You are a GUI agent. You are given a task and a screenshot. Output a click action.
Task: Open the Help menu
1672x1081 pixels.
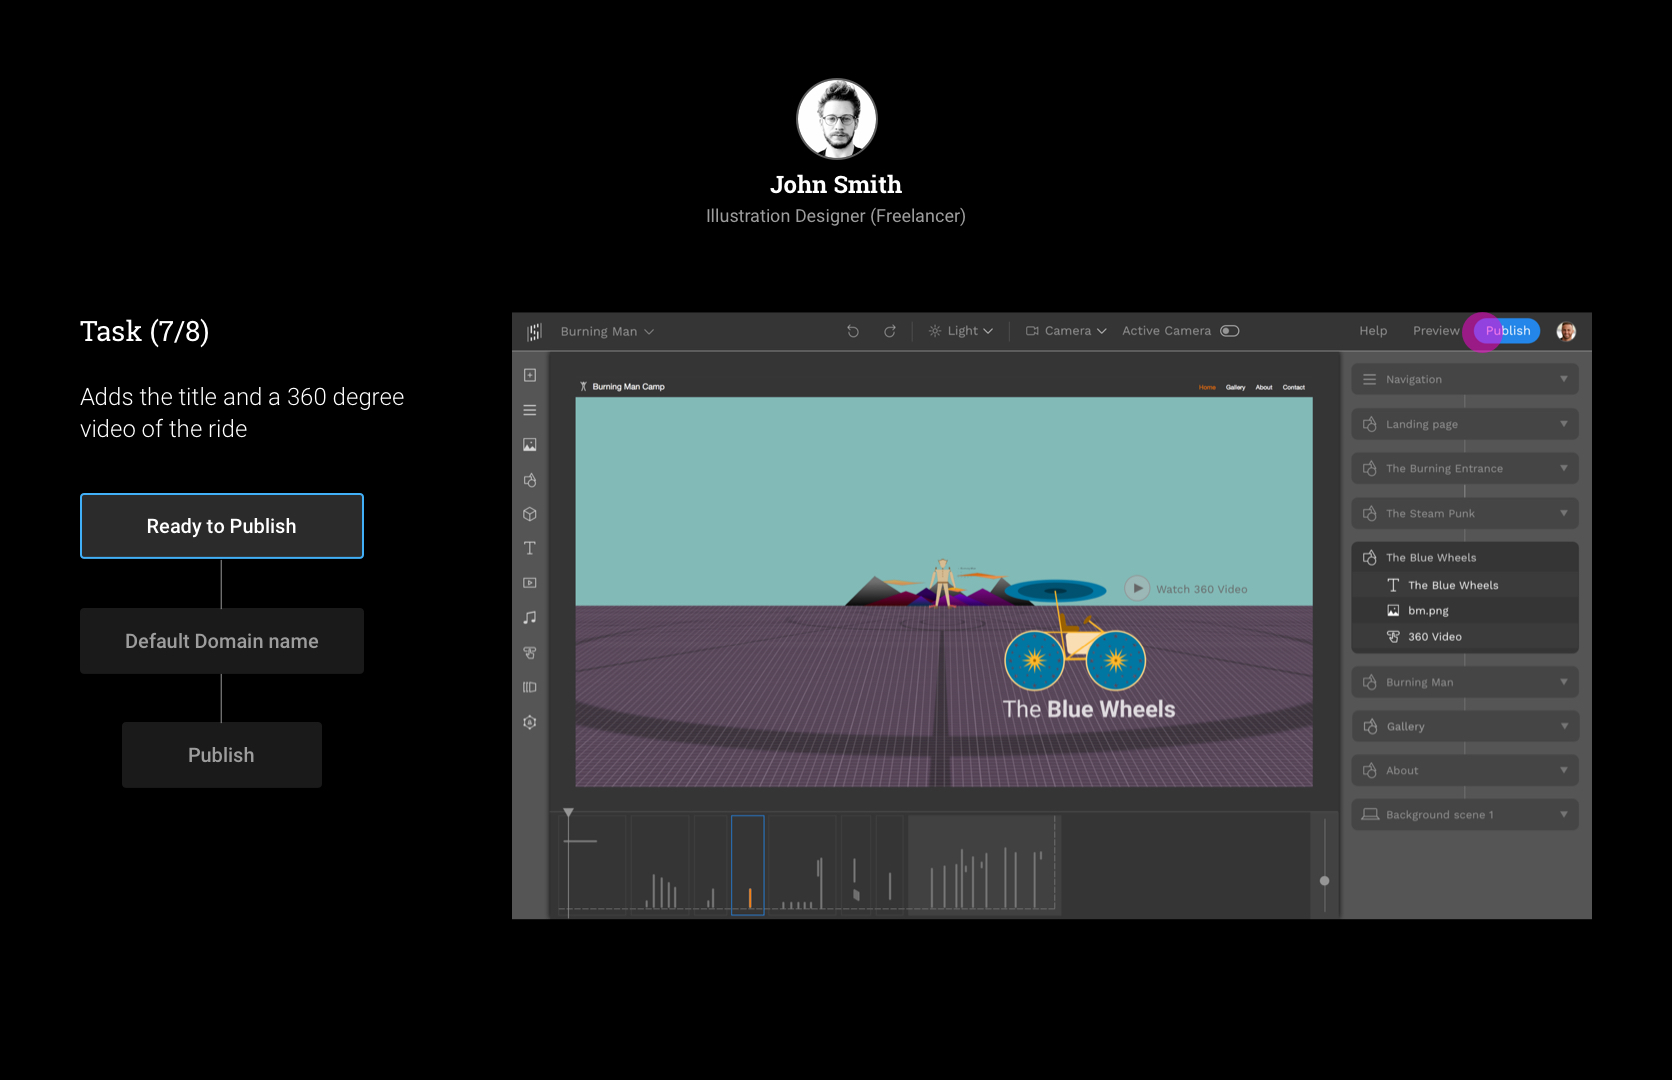(x=1373, y=331)
